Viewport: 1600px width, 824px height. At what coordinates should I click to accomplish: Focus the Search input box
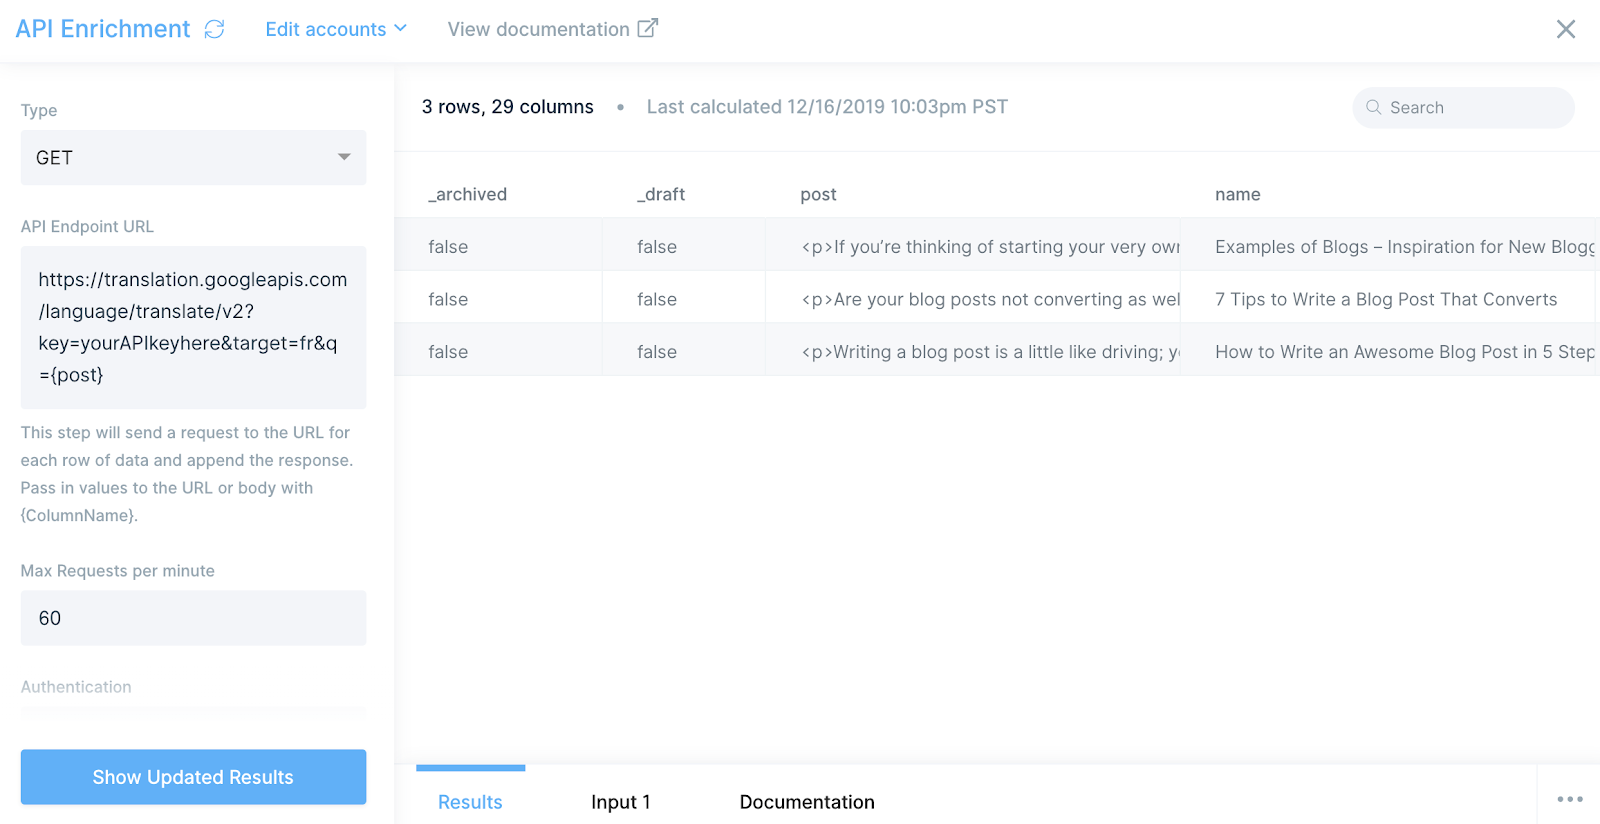coord(1463,107)
